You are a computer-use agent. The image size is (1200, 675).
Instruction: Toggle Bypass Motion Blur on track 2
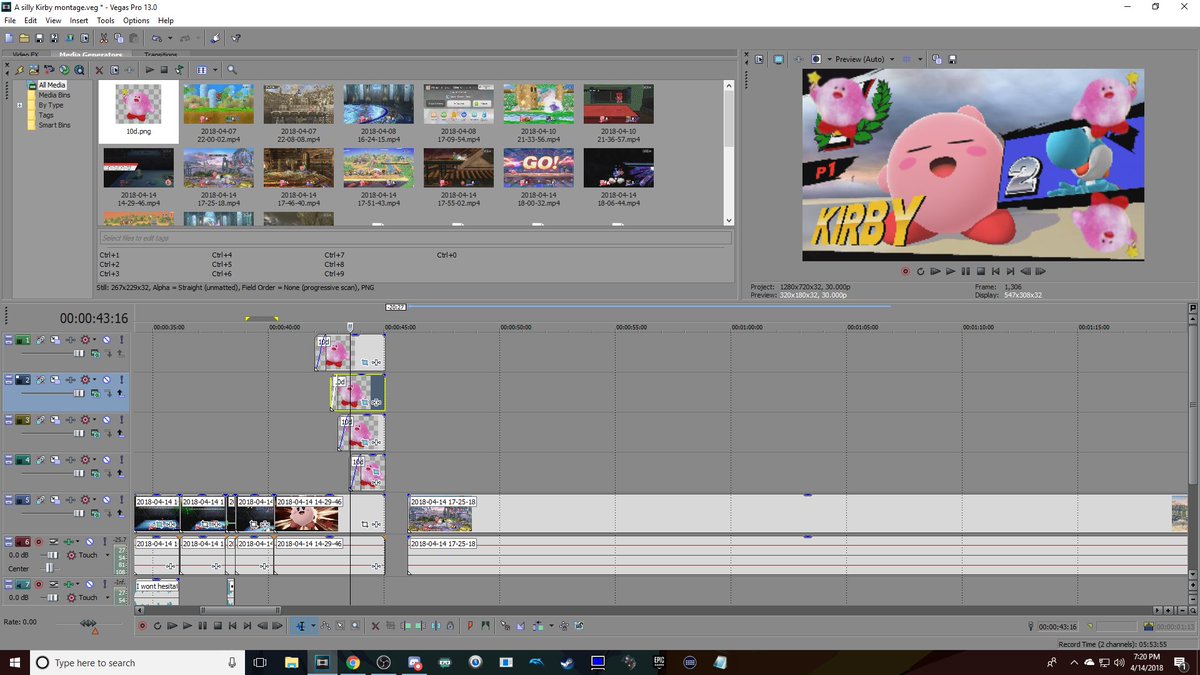coord(40,380)
